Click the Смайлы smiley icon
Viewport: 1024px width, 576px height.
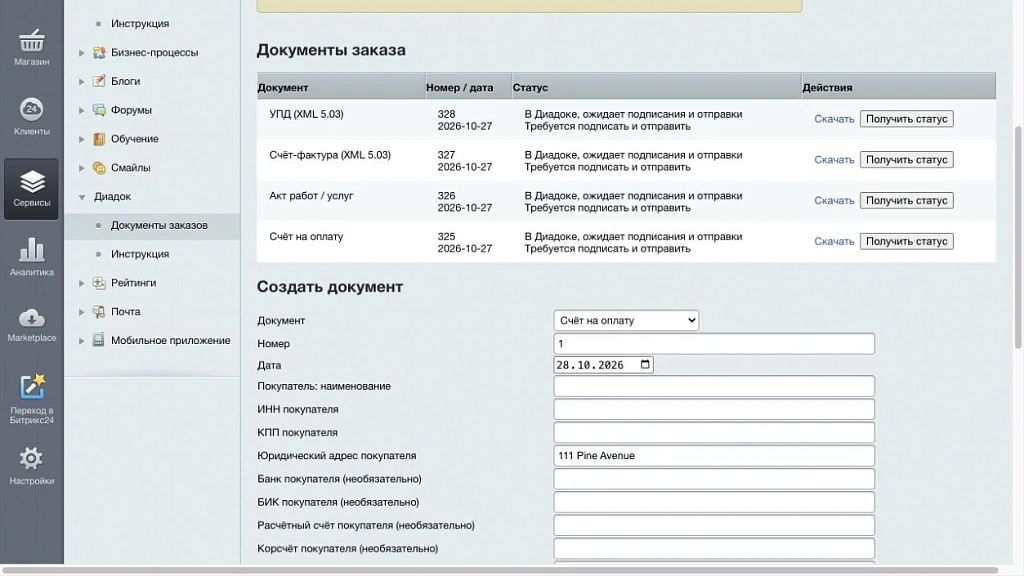(99, 168)
